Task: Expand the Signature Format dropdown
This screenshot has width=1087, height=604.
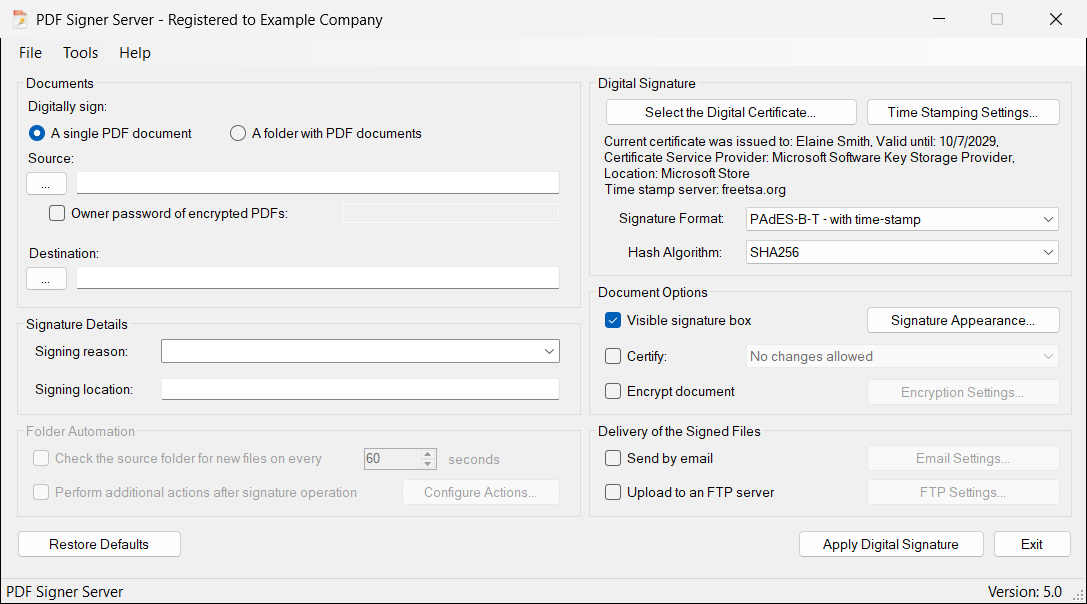Action: (x=1048, y=219)
